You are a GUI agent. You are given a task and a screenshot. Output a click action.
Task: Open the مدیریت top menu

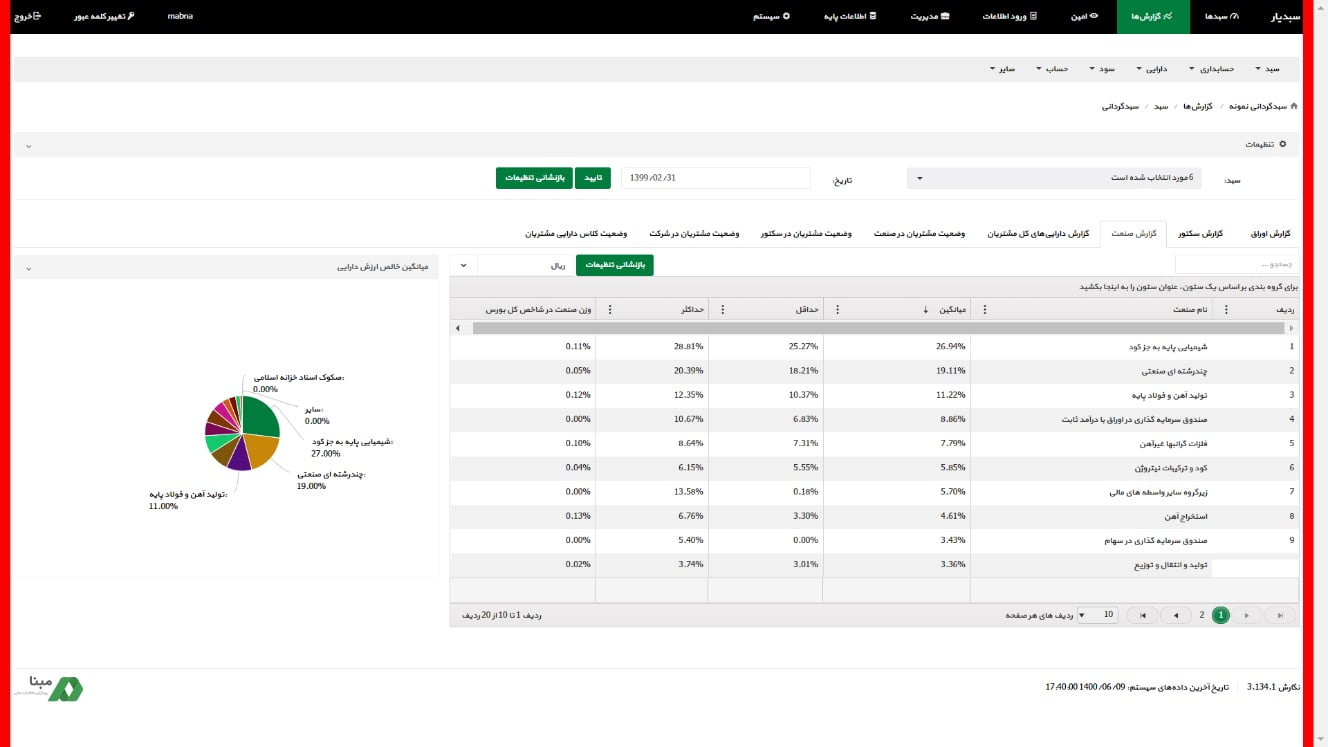[929, 17]
